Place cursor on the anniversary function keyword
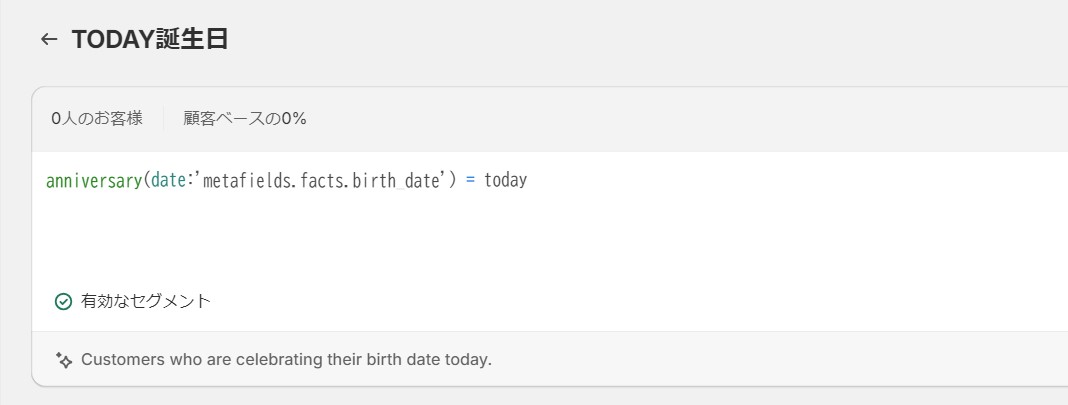Screen dimensions: 1068x405 93,181
